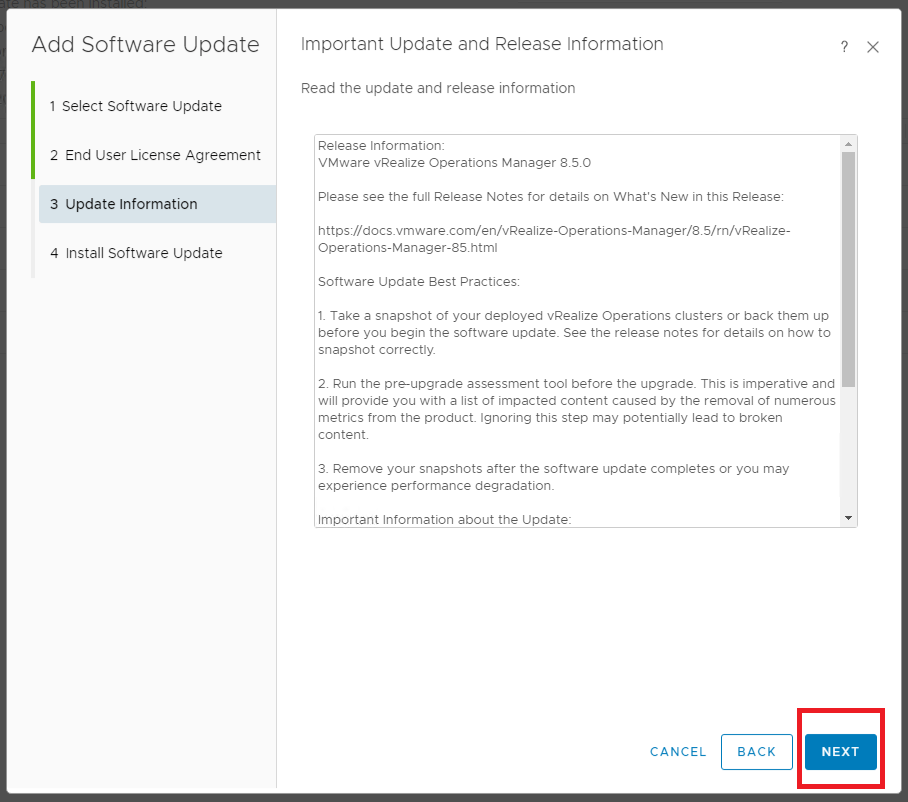
Task: Click the 'Take a snapshot' best practice paragraph
Action: click(573, 332)
